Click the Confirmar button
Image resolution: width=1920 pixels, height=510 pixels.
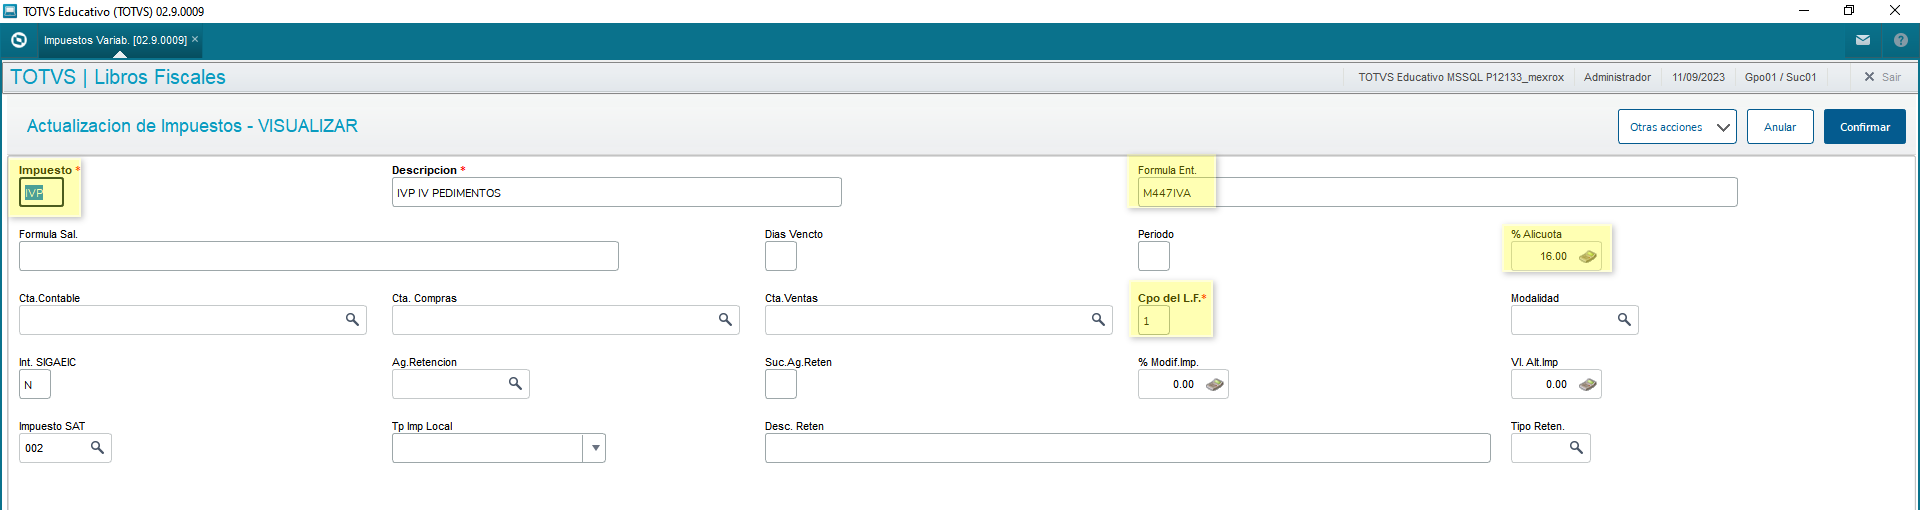coord(1865,127)
